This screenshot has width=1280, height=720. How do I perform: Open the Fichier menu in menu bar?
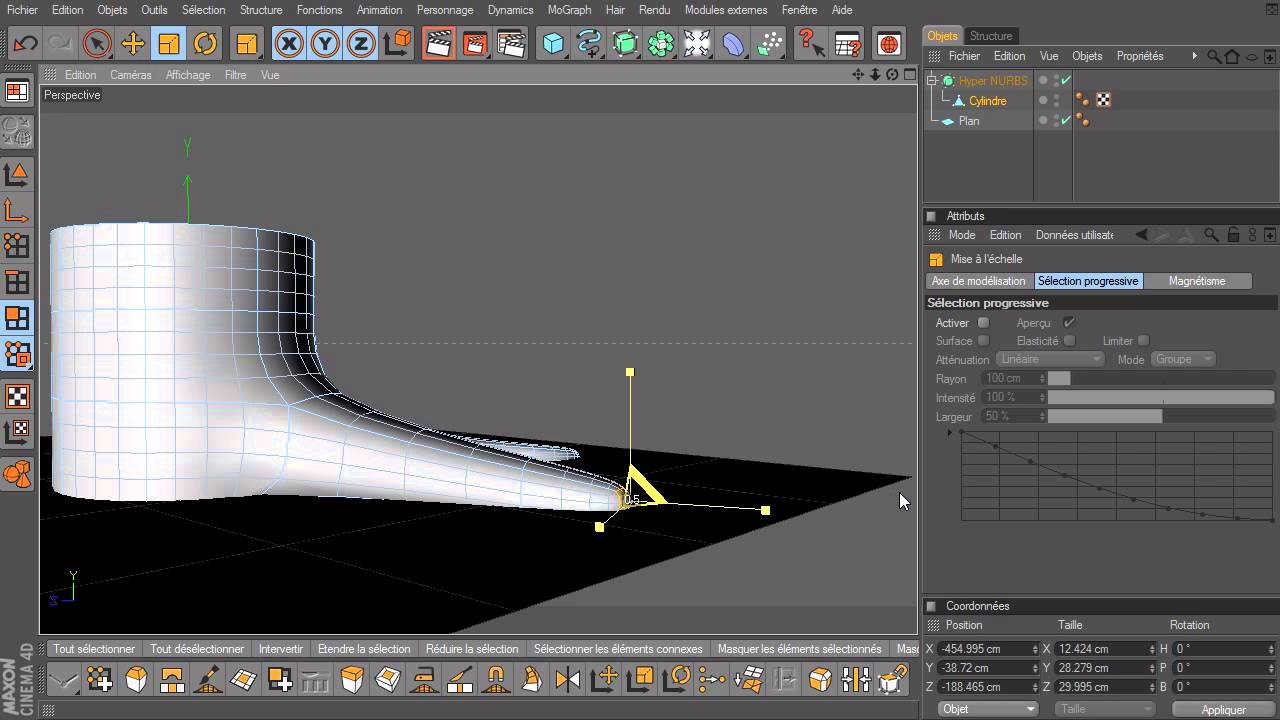(x=22, y=10)
